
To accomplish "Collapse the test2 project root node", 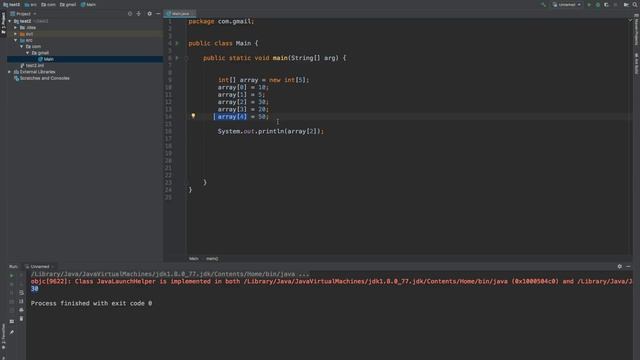I will (10, 21).
